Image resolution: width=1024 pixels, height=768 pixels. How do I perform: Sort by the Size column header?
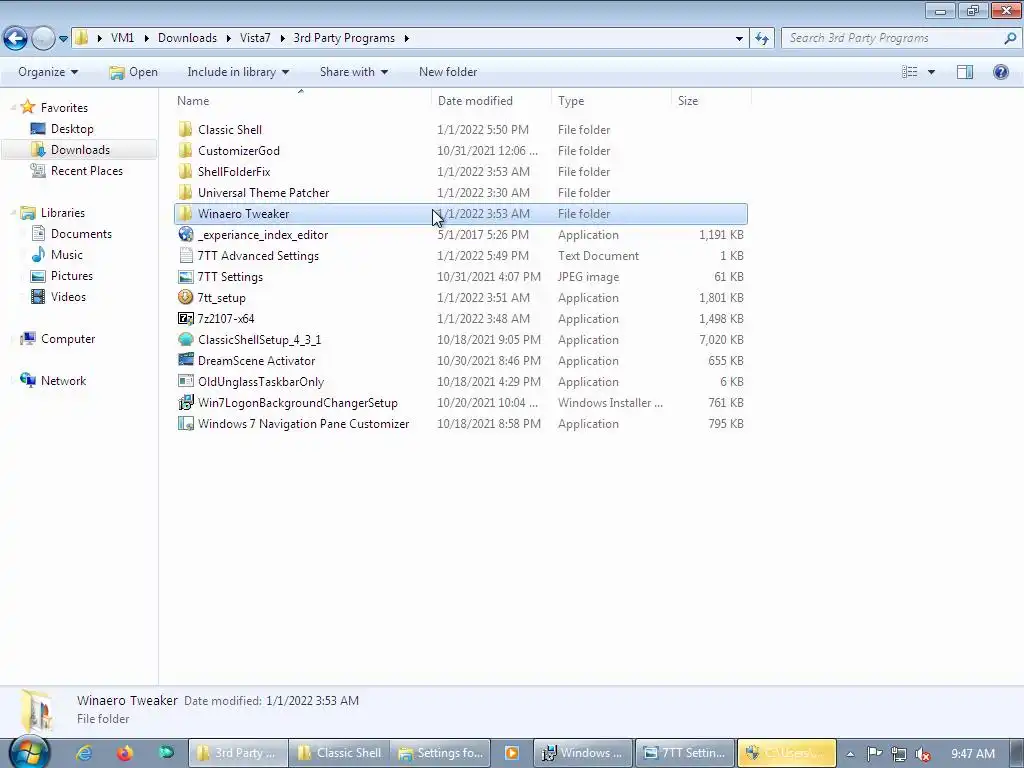pos(711,101)
